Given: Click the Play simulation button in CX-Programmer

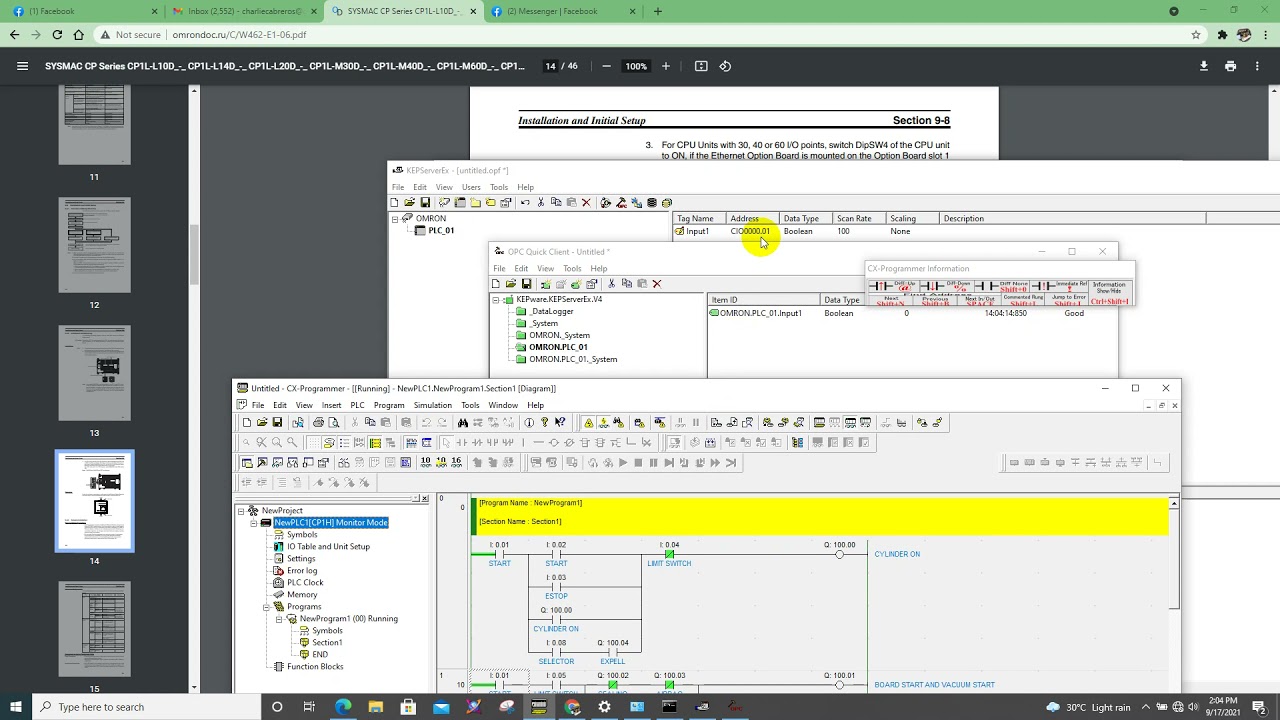Looking at the screenshot, I should point(622,463).
